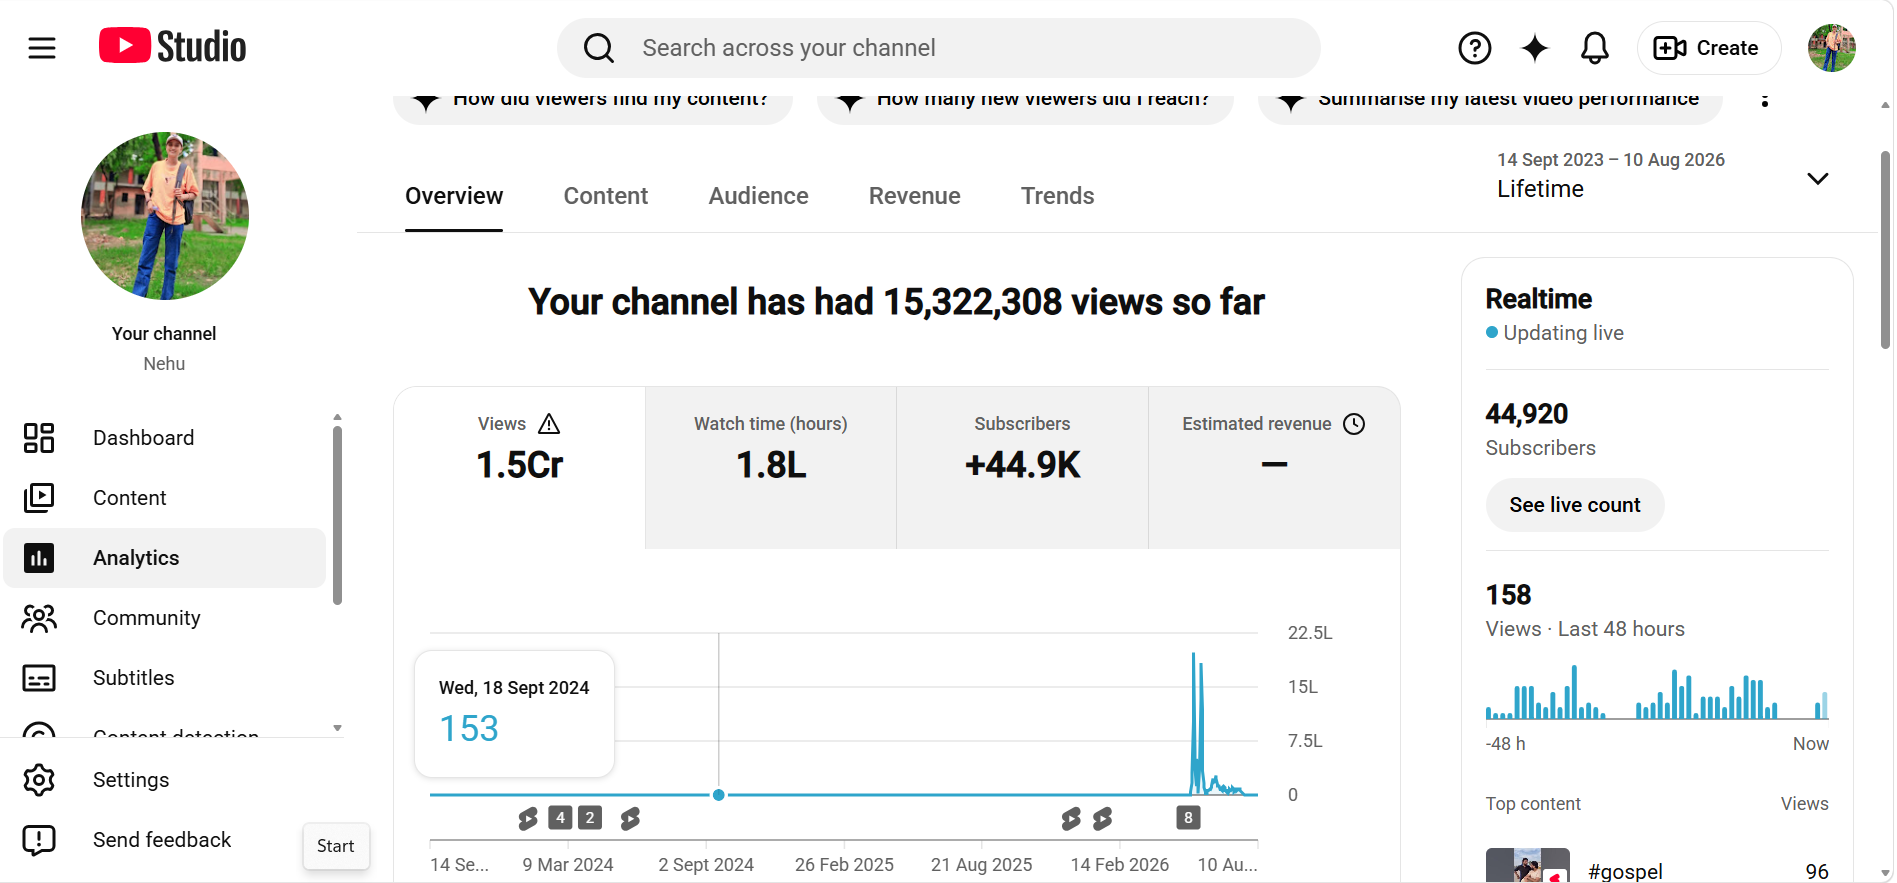The width and height of the screenshot is (1897, 883).
Task: Click the '14 Sept 2023 – 10 Aug 2026' date text
Action: click(x=1611, y=160)
